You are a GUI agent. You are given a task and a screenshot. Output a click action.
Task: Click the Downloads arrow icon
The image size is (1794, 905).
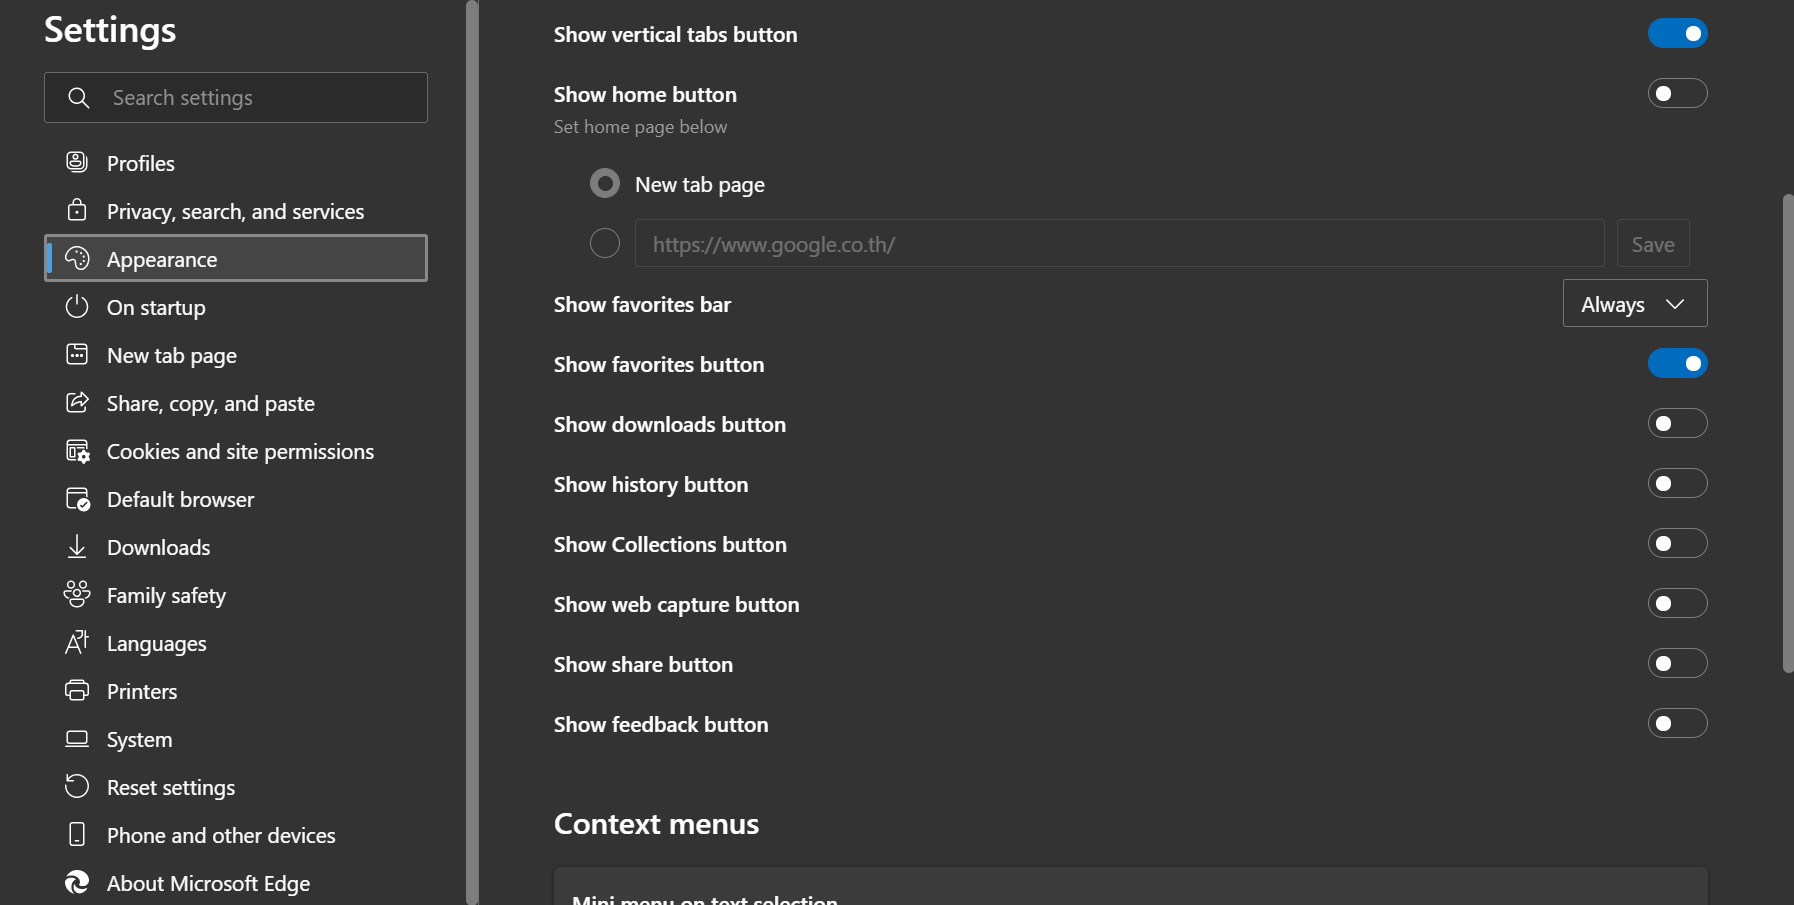[77, 546]
